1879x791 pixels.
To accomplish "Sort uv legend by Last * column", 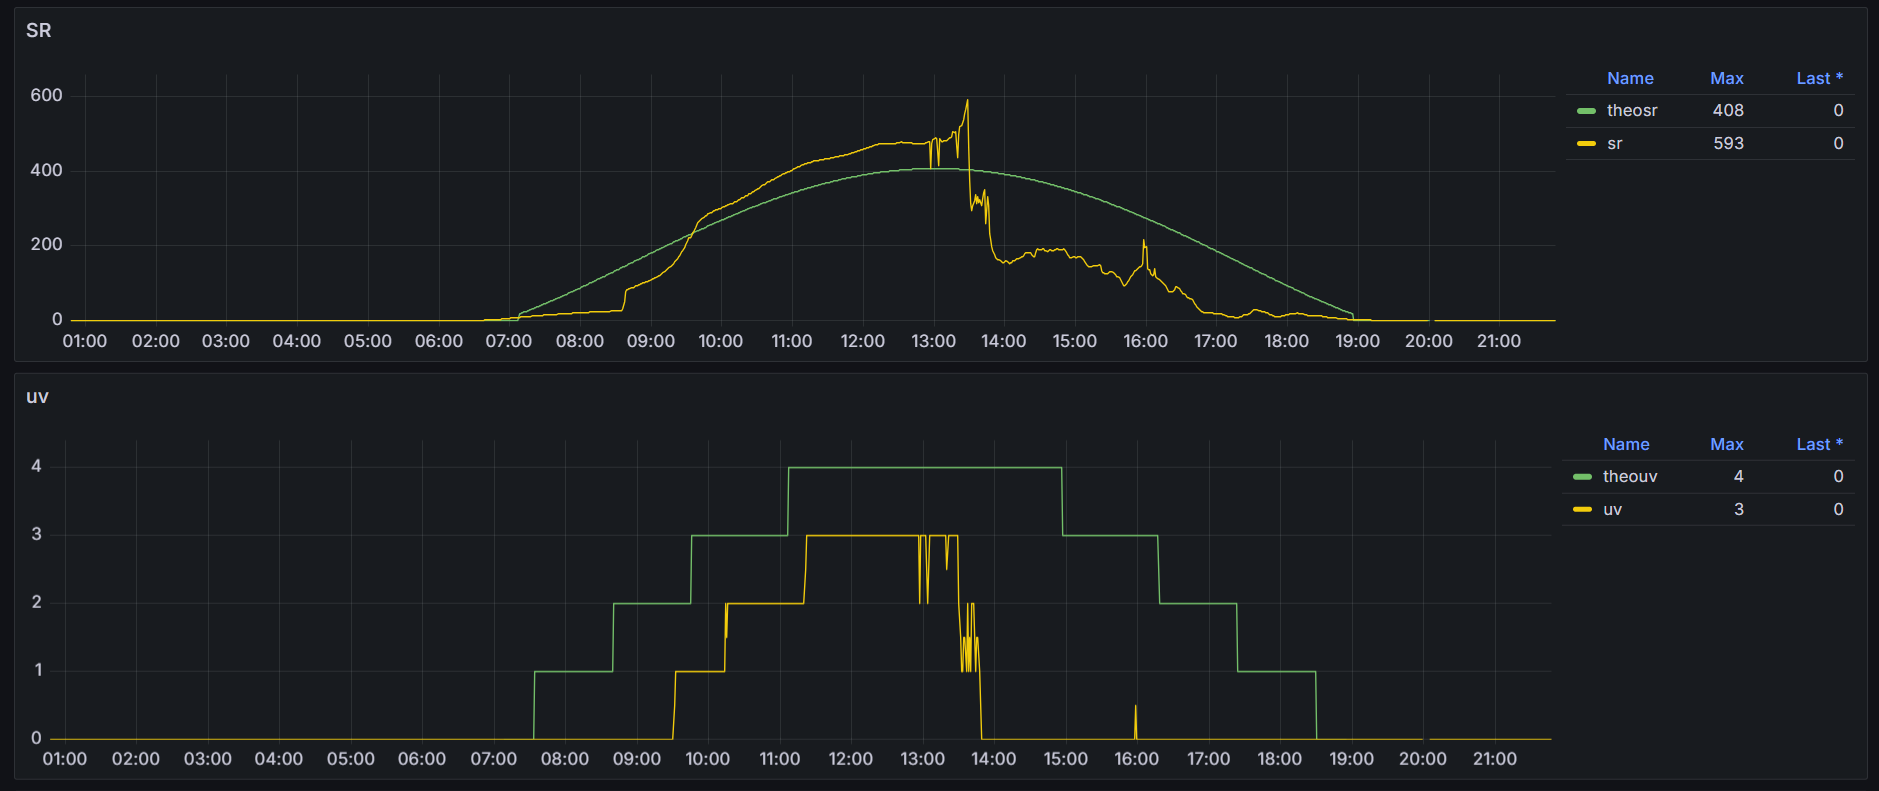I will click(x=1819, y=444).
